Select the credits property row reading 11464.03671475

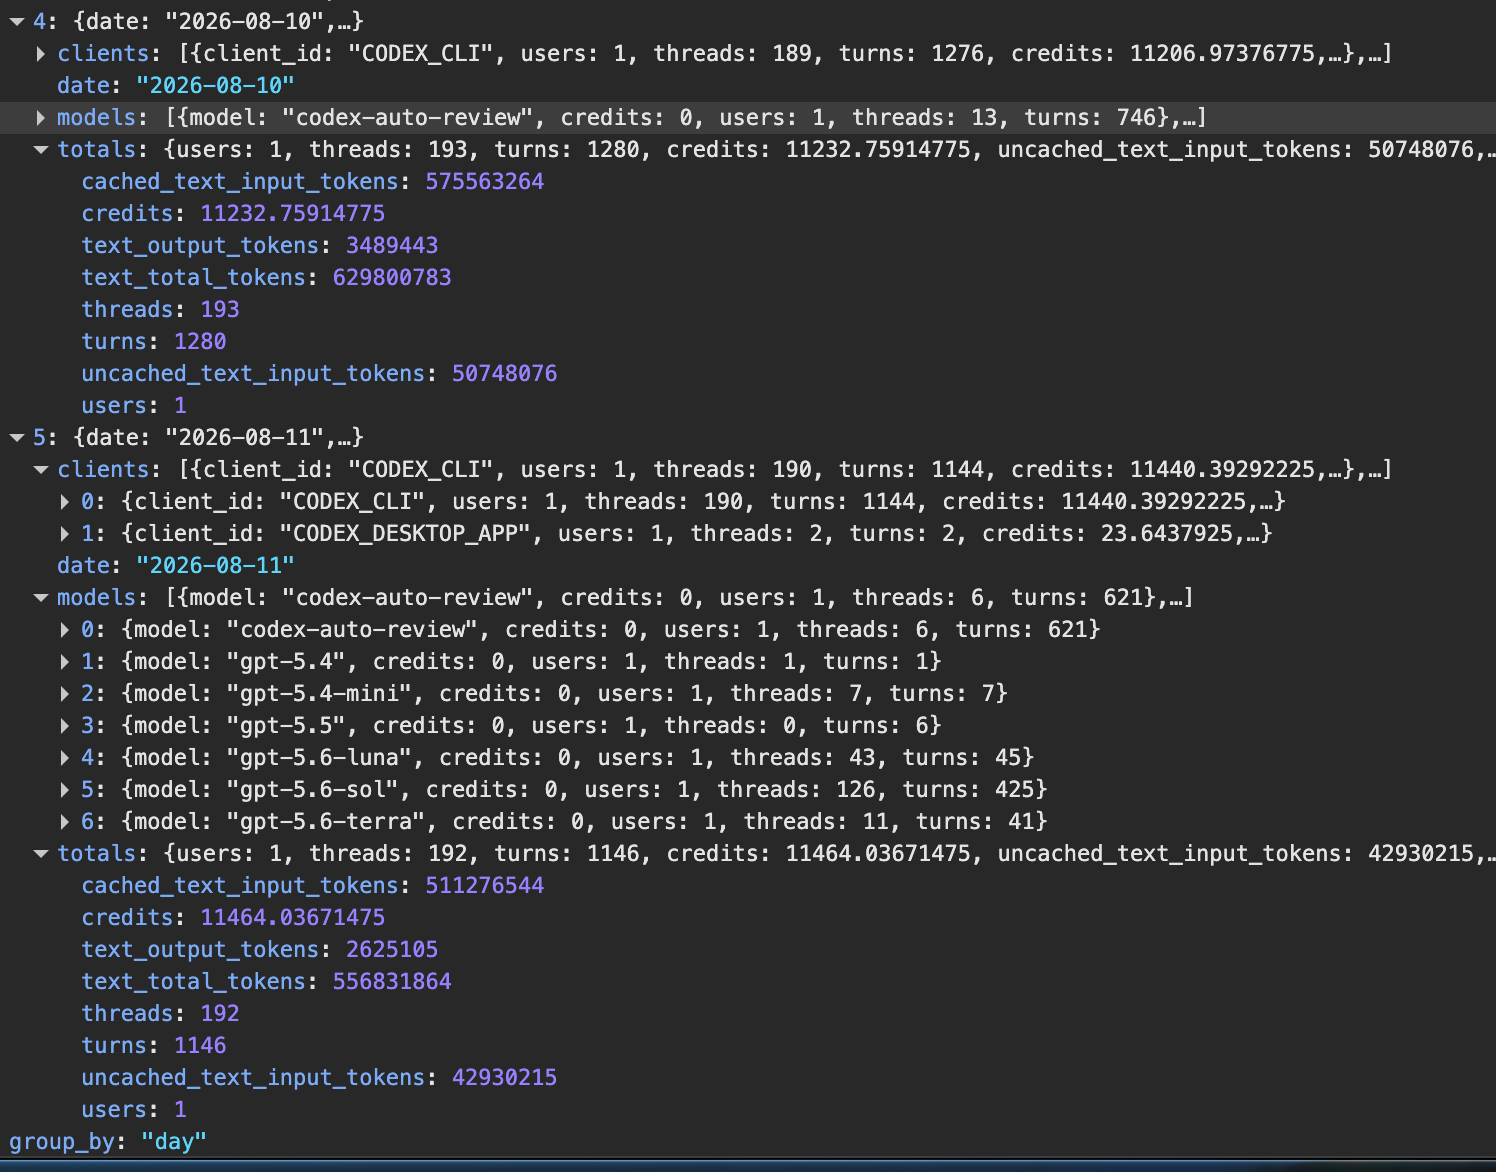[x=233, y=917]
